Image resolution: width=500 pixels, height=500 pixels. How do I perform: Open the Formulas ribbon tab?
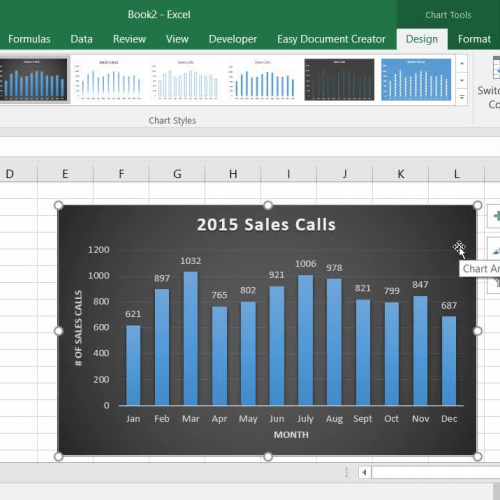(29, 39)
